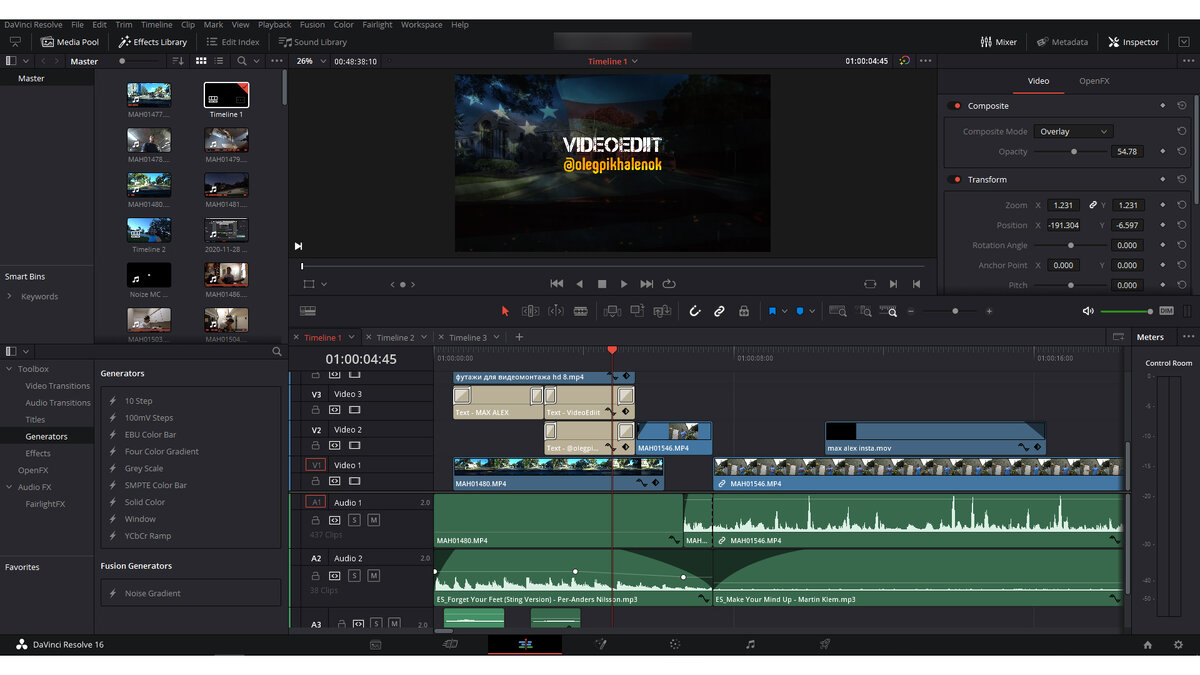Toggle the Composite section enable switch
This screenshot has width=1200, height=675.
[955, 106]
